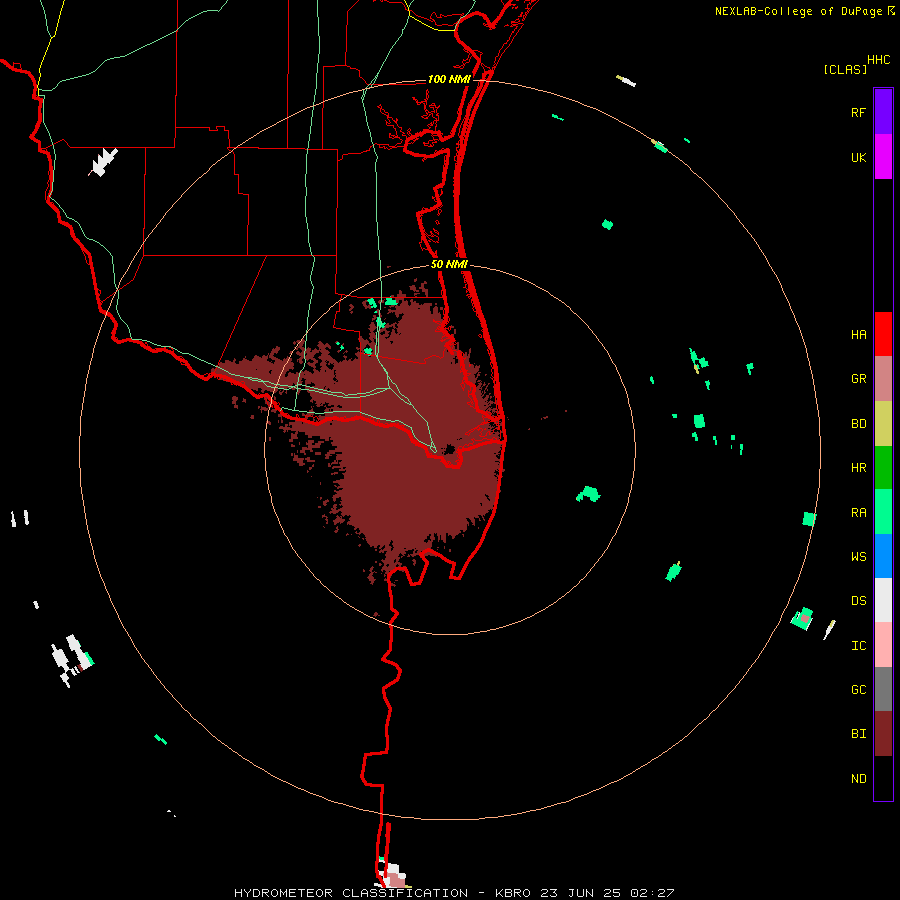The width and height of the screenshot is (900, 900).
Task: Click the Hydrometeor Classification KBRO title text
Action: pos(454,893)
